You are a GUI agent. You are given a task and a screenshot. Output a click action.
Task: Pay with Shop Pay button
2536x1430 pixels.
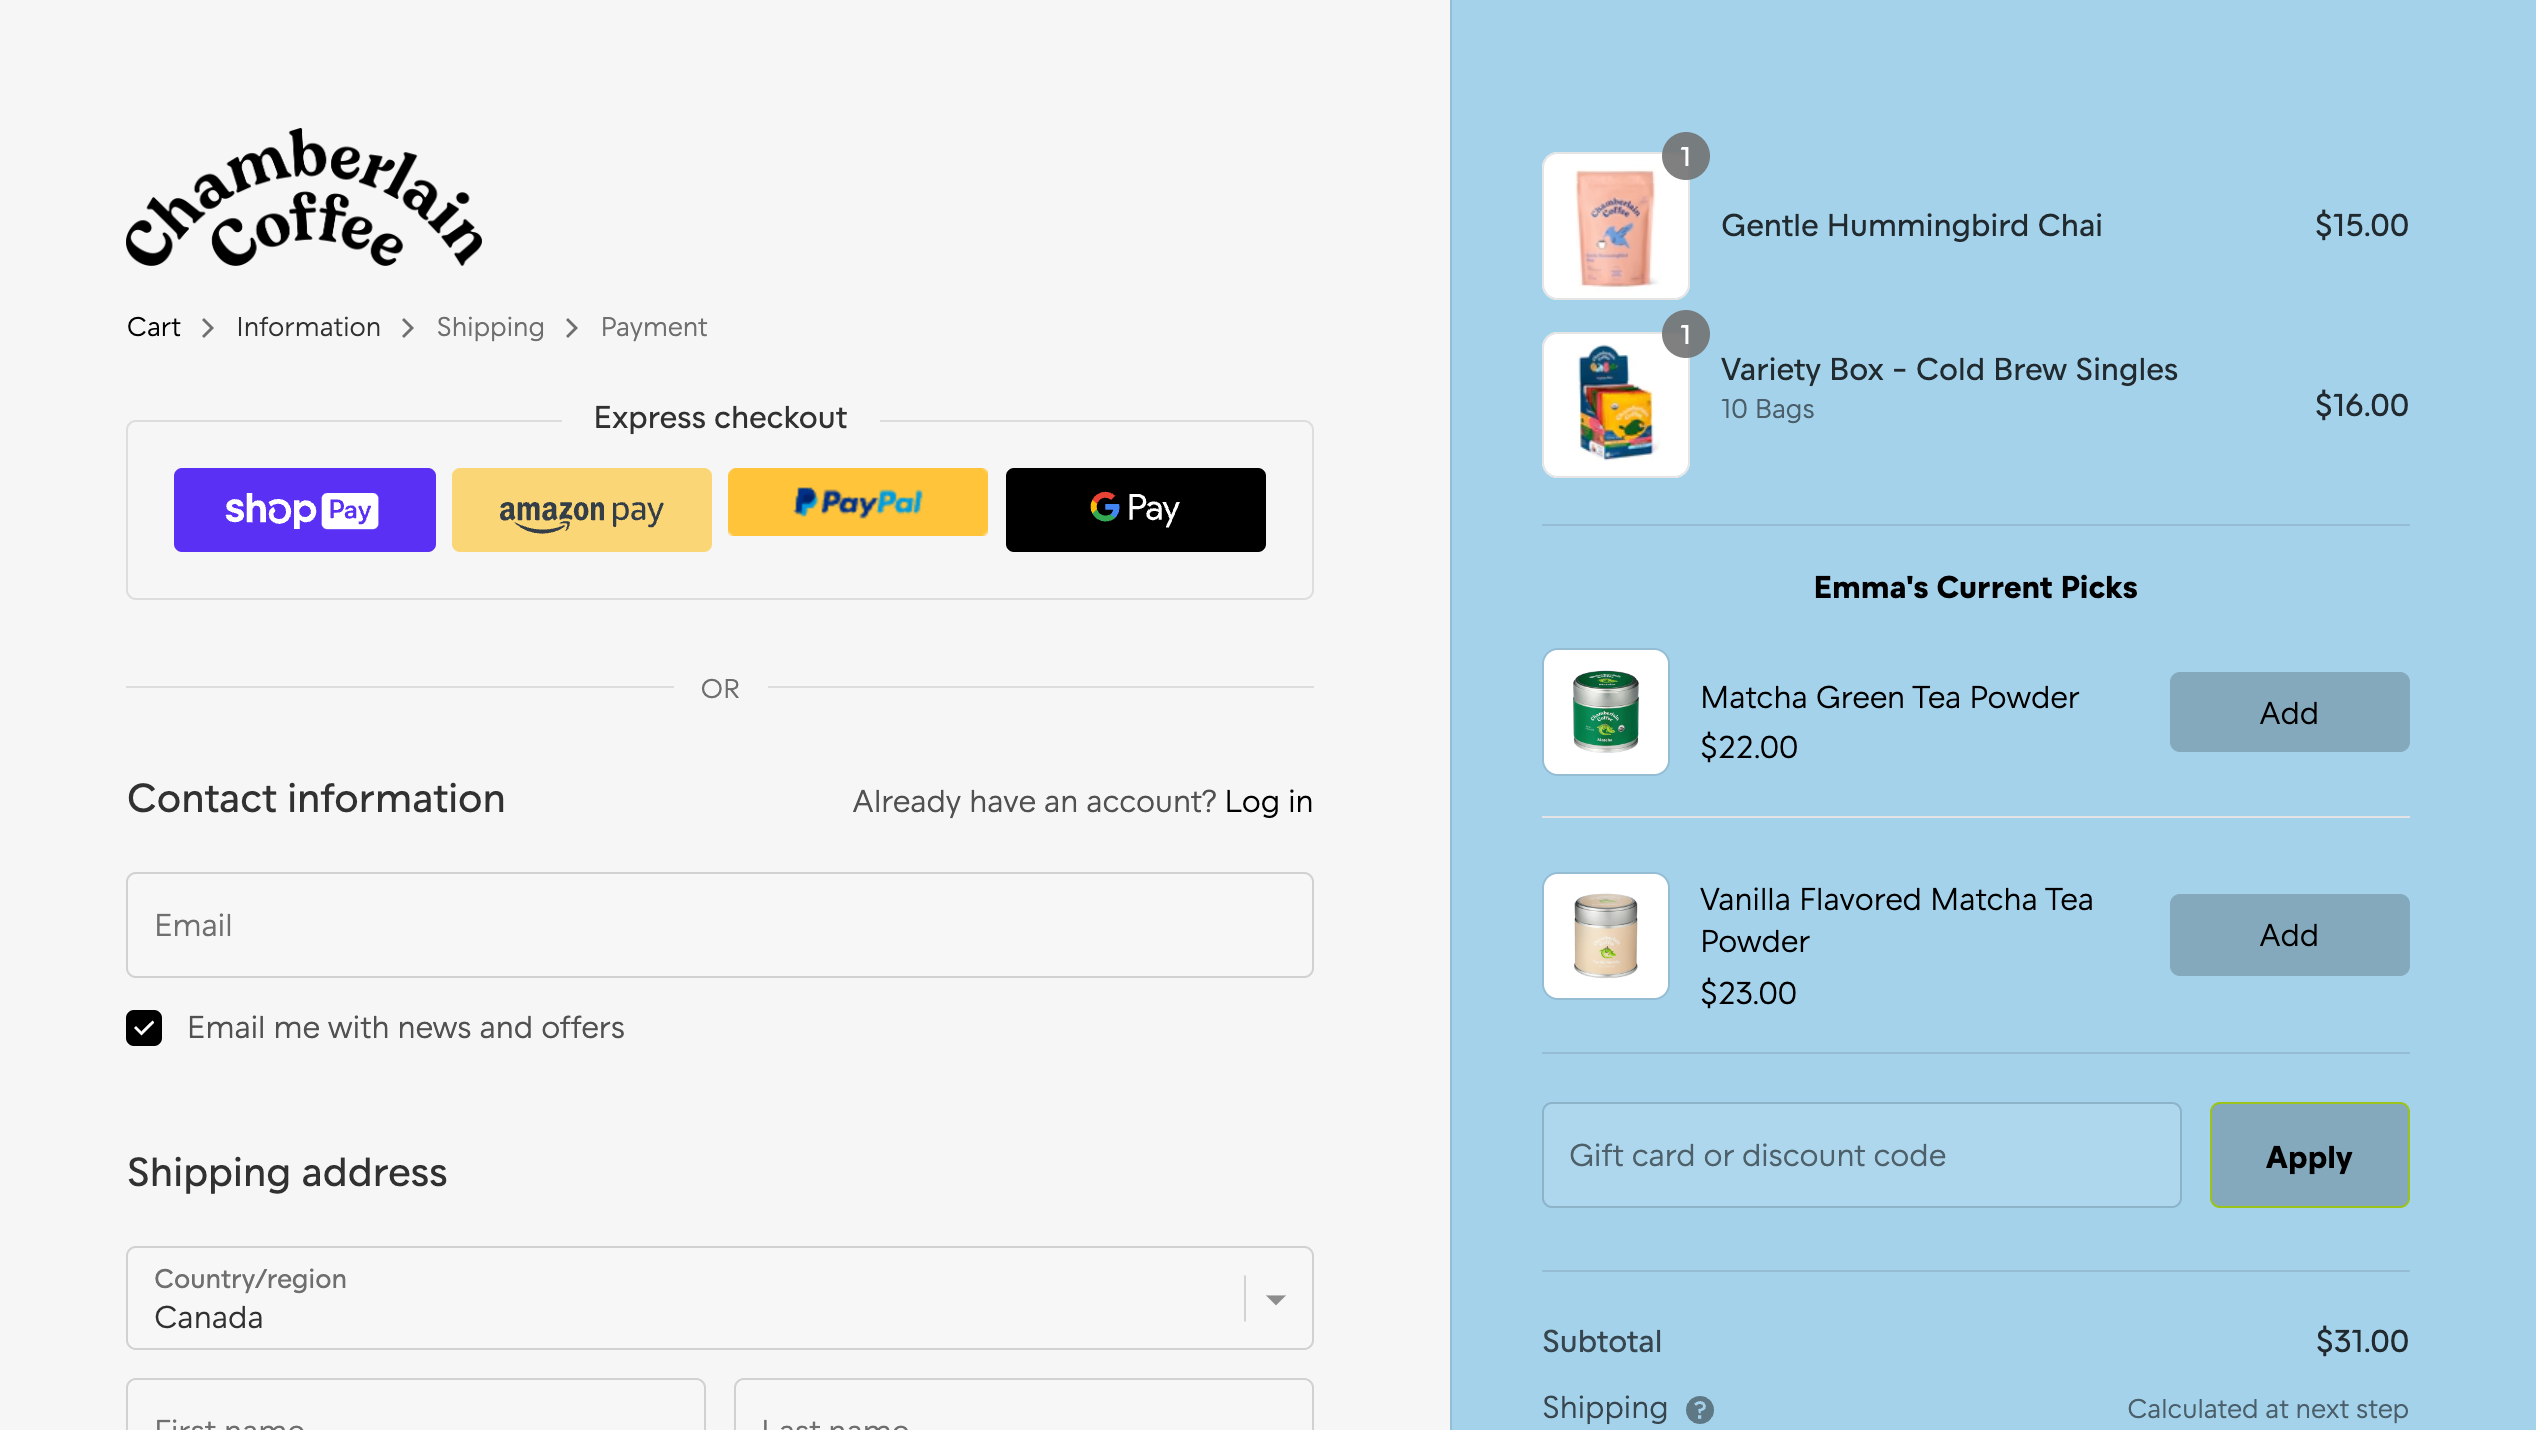[305, 510]
